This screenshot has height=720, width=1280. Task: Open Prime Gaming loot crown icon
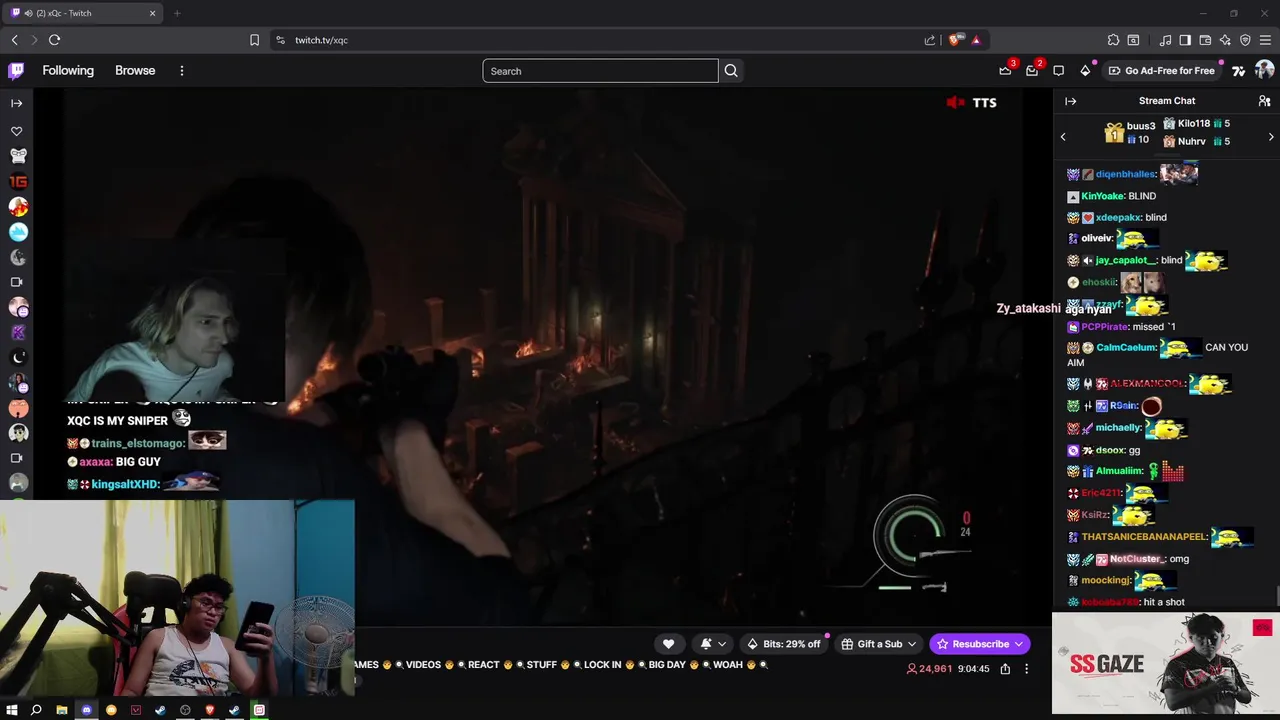[x=1005, y=71]
